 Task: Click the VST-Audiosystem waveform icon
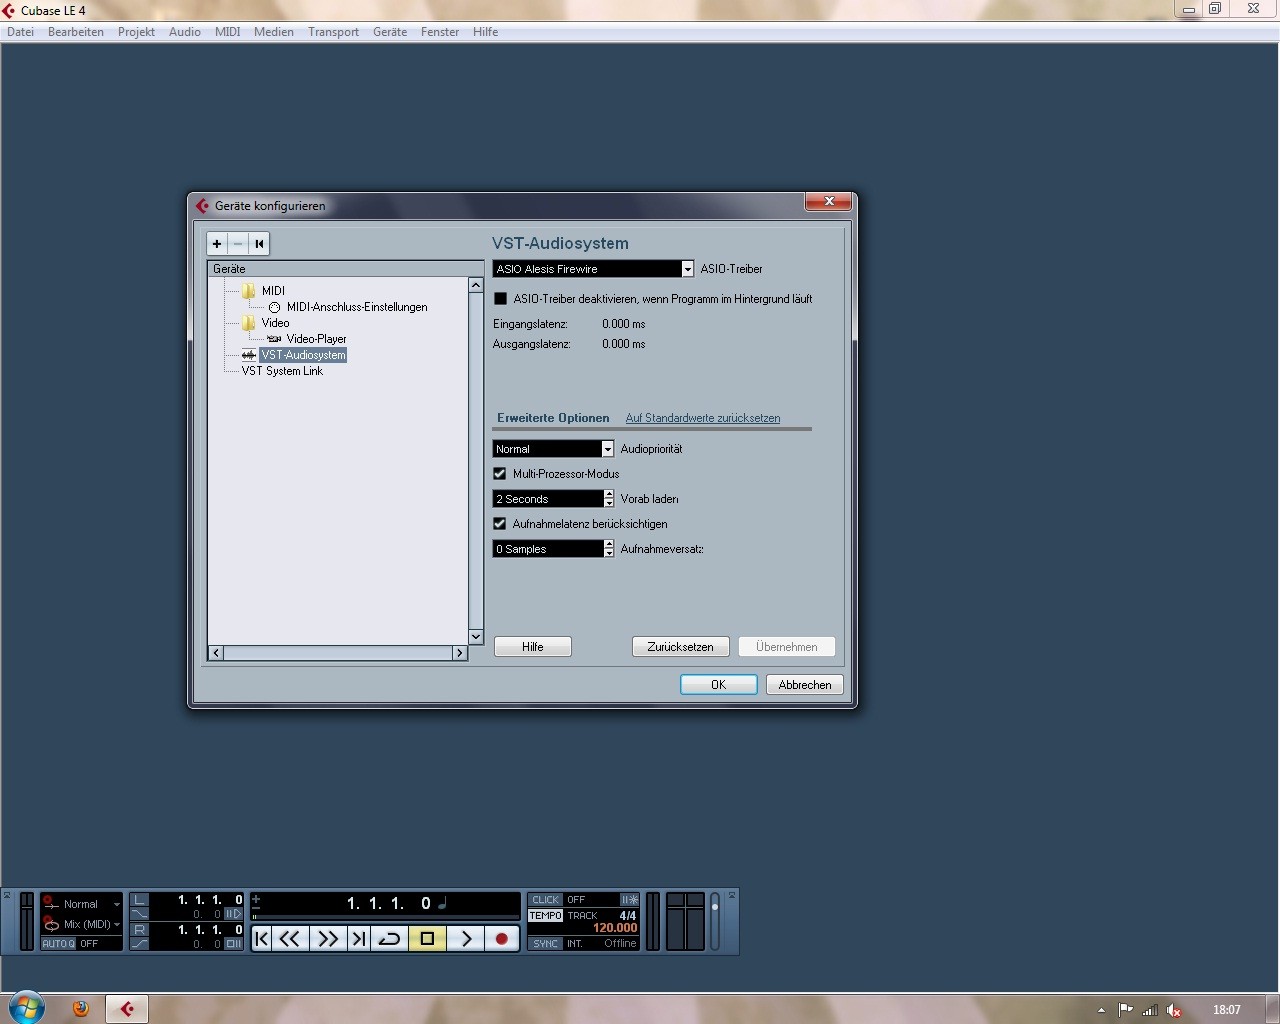coord(249,355)
